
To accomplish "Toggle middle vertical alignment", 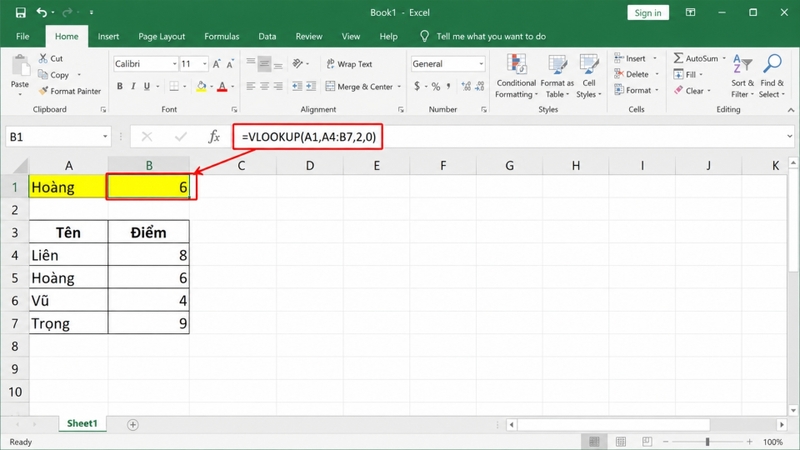I will 264,64.
